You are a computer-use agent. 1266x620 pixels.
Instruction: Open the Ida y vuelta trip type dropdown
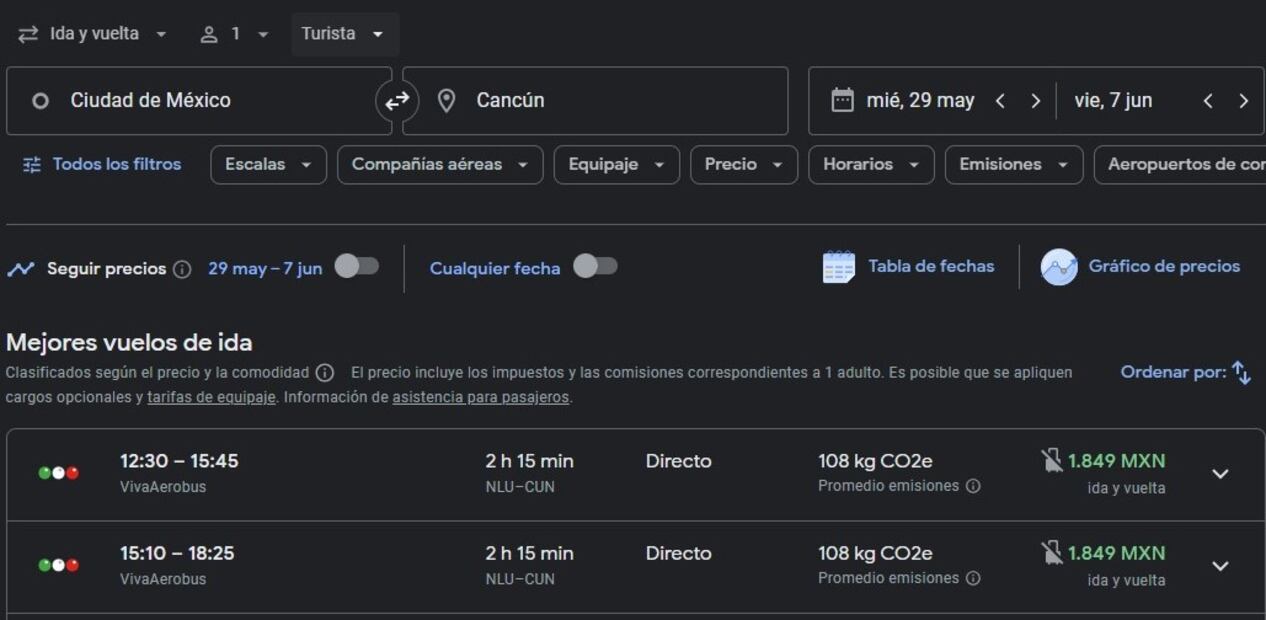tap(93, 34)
